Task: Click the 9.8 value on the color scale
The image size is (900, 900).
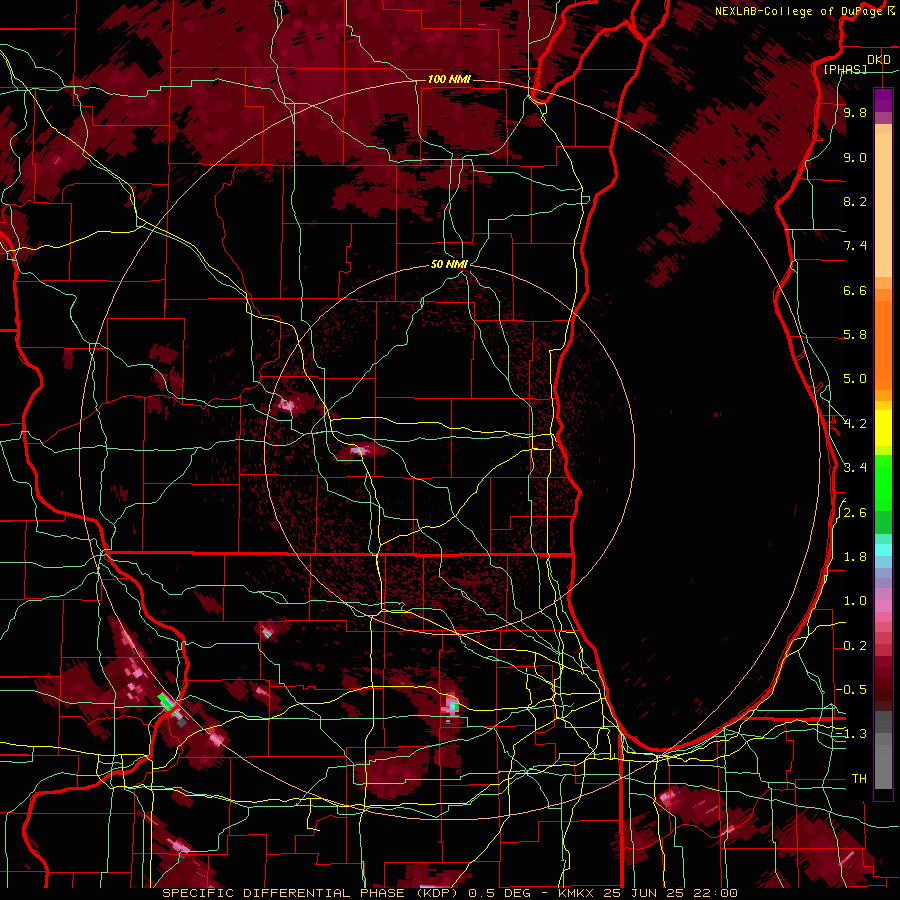Action: [x=855, y=113]
